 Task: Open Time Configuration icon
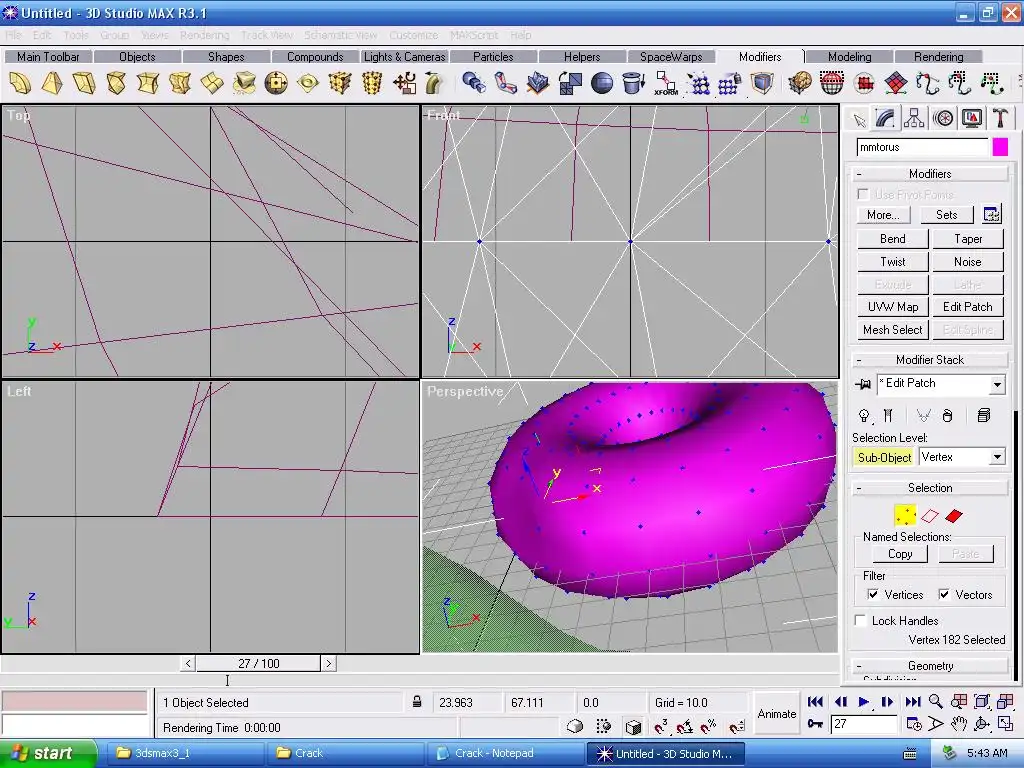tap(914, 724)
